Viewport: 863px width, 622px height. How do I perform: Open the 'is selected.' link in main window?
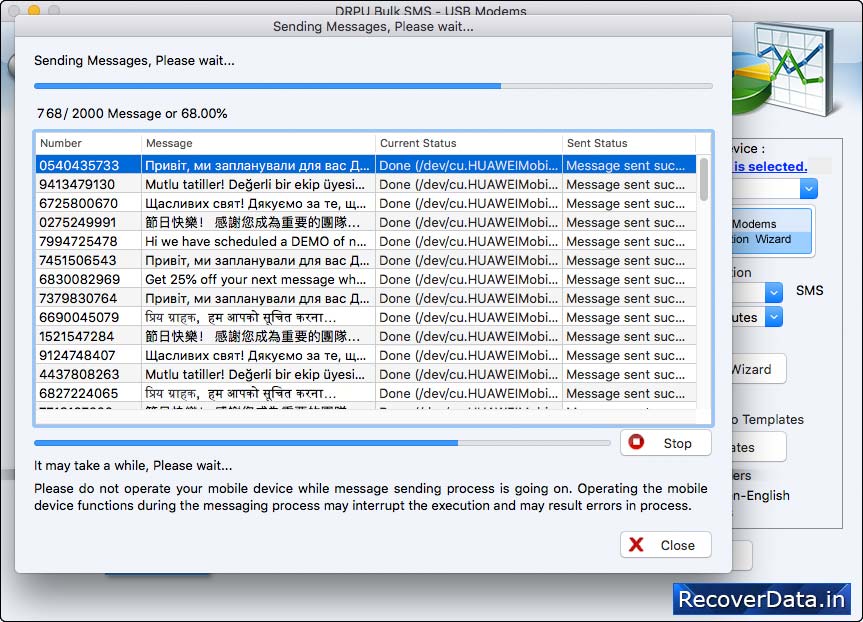[x=770, y=166]
